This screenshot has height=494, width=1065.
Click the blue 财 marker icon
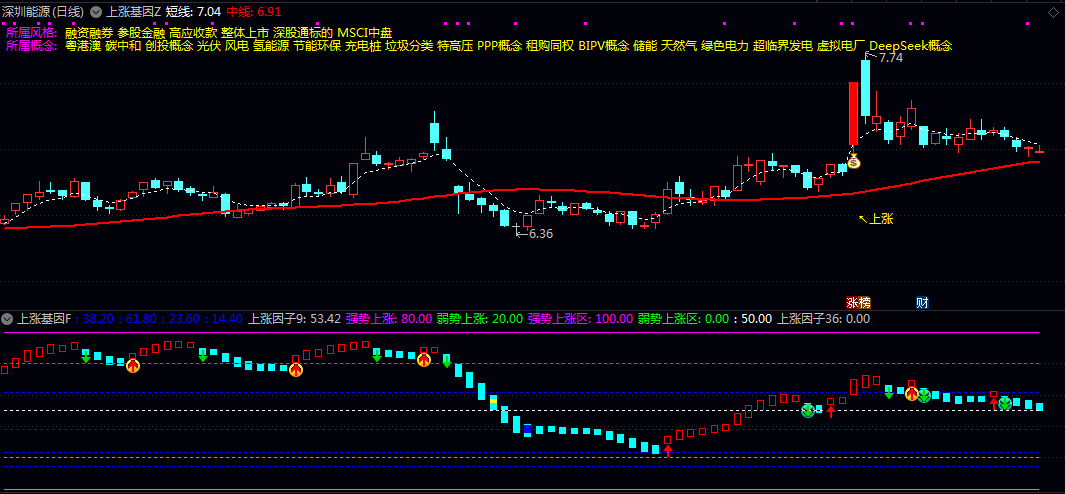922,303
